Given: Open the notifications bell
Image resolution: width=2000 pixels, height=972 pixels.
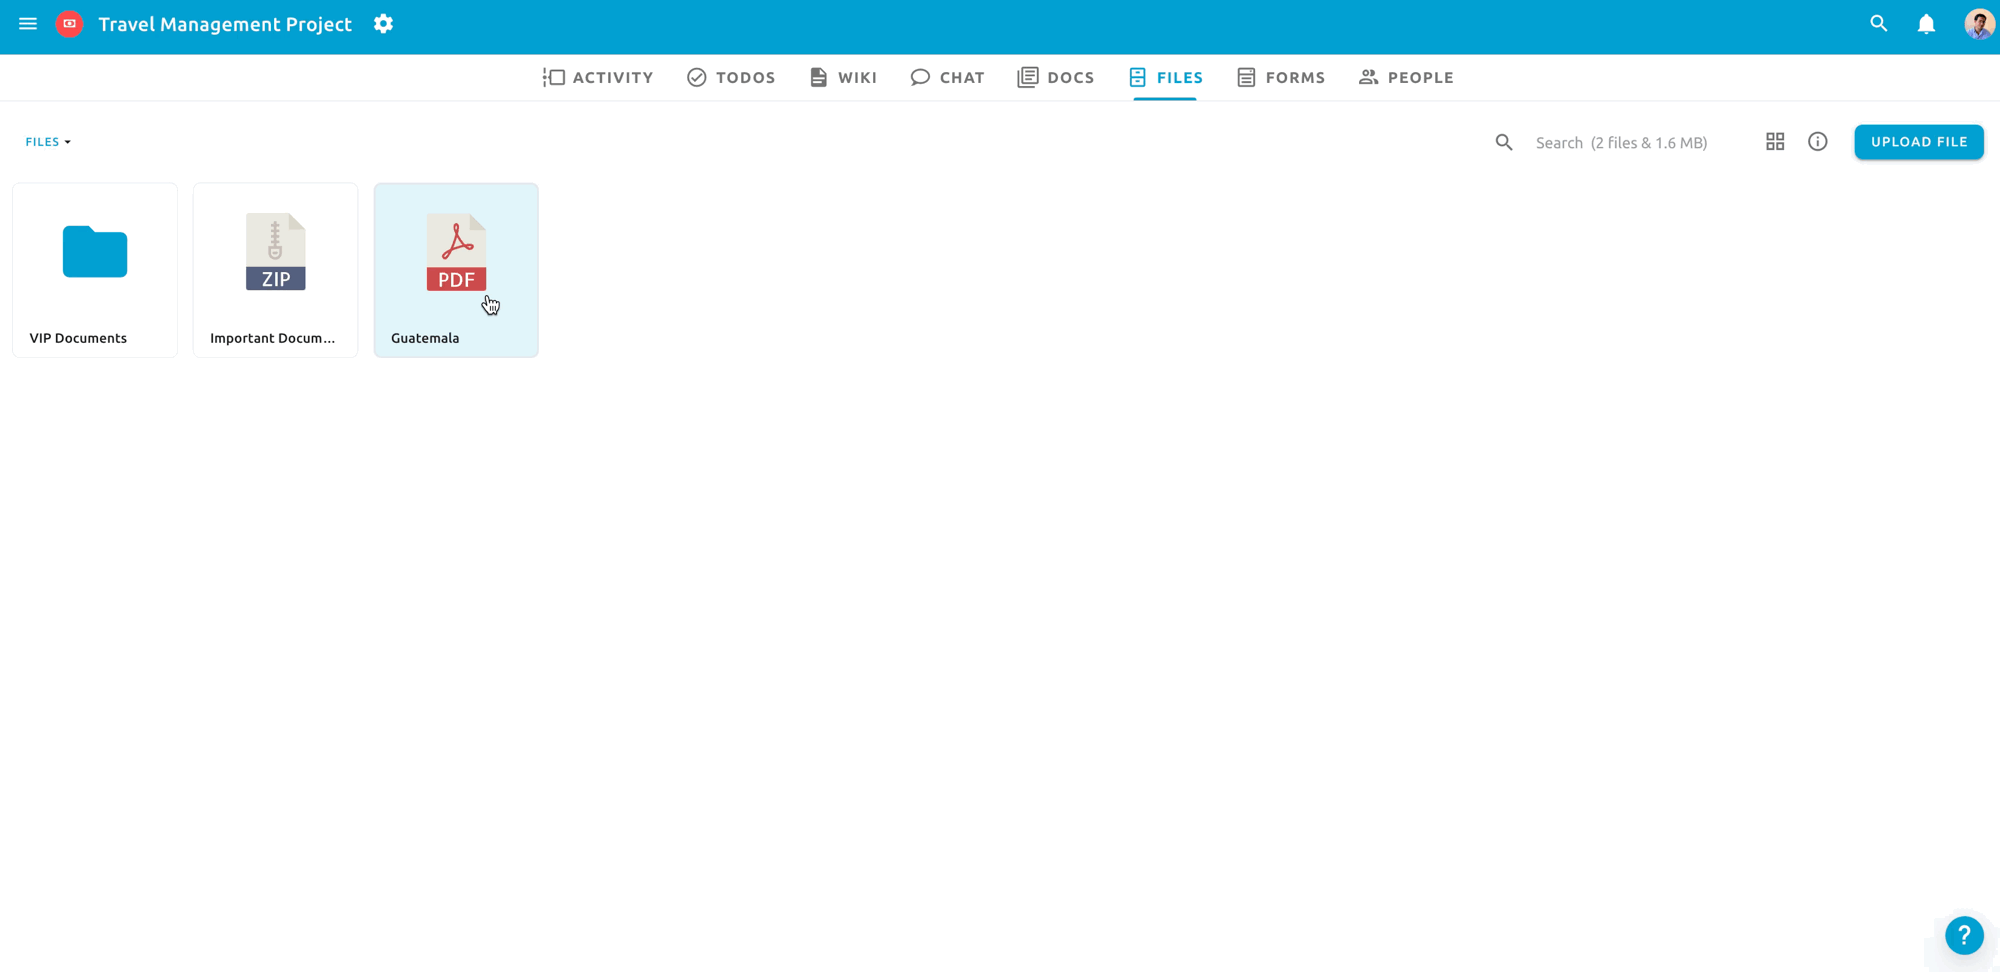Looking at the screenshot, I should click(1927, 23).
